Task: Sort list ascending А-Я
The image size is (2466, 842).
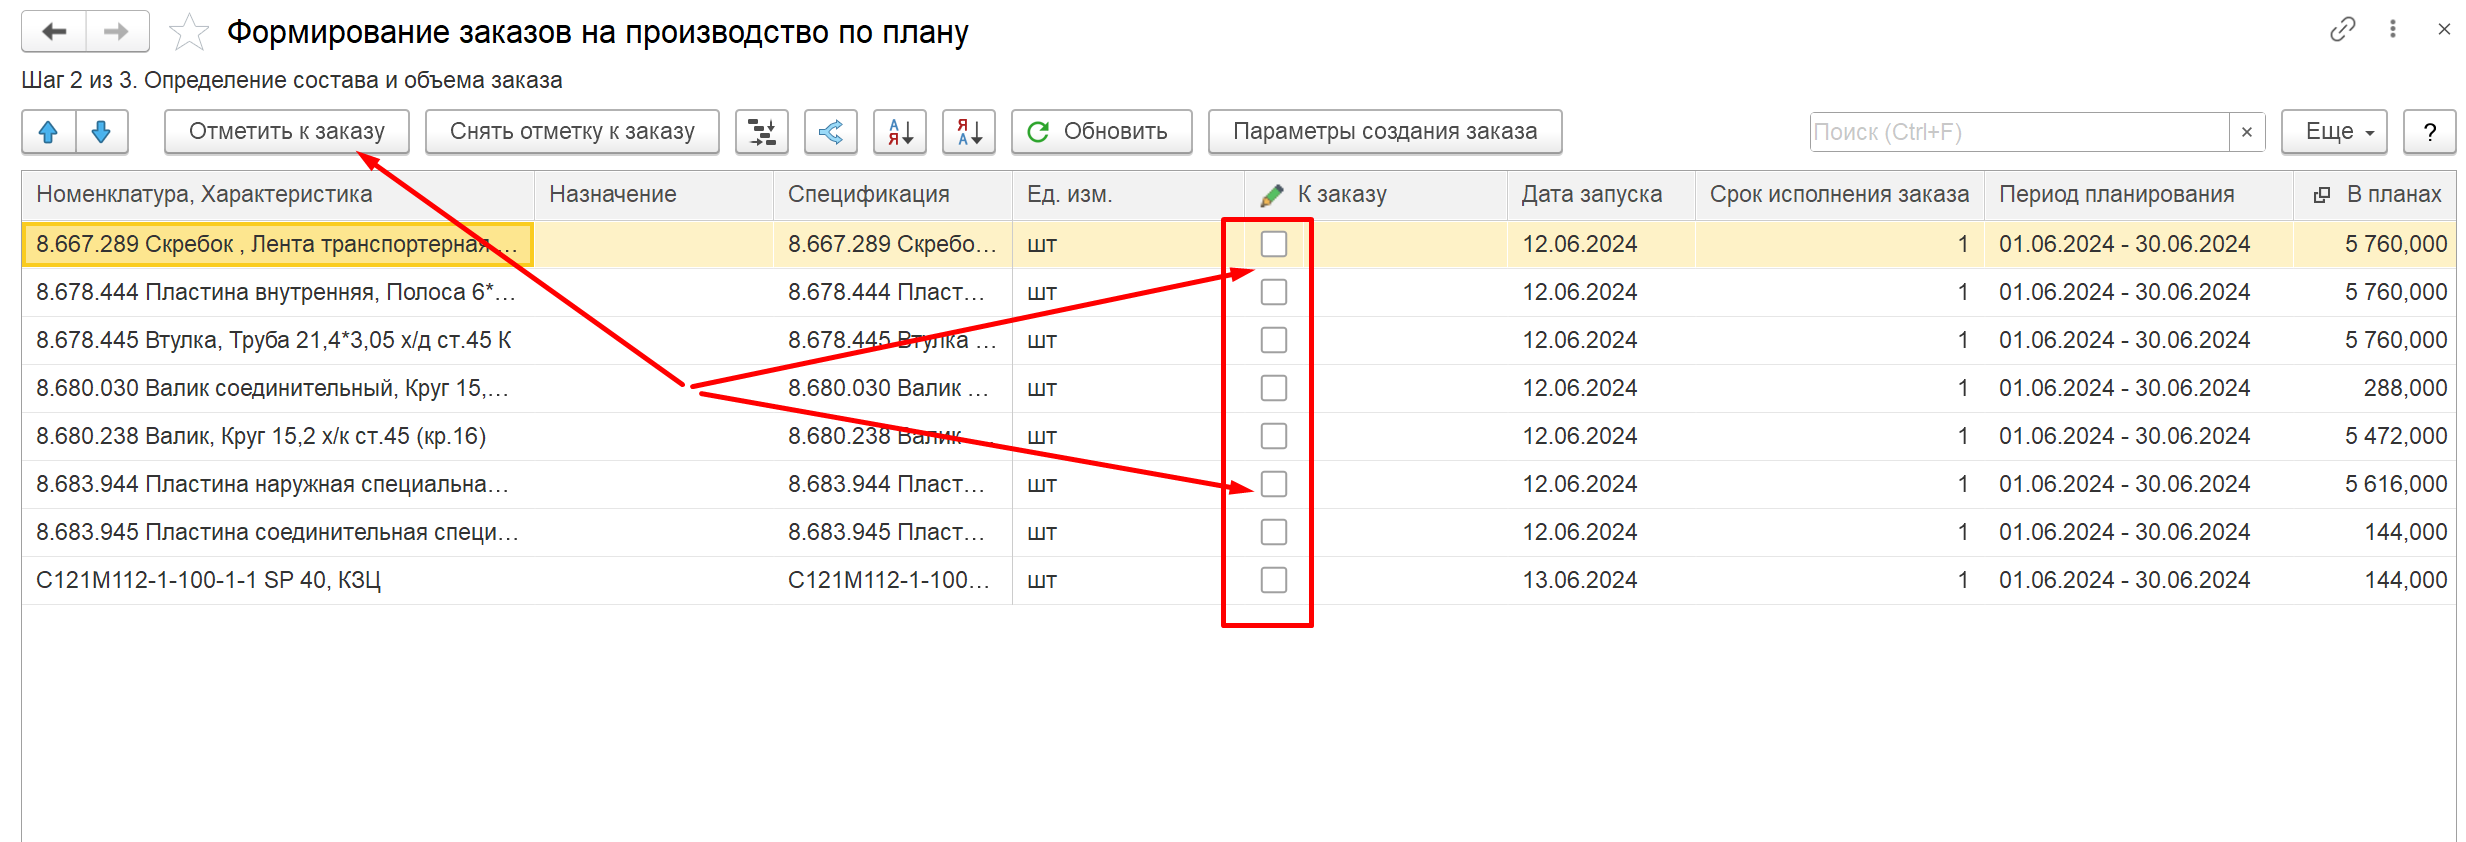Action: tap(900, 131)
